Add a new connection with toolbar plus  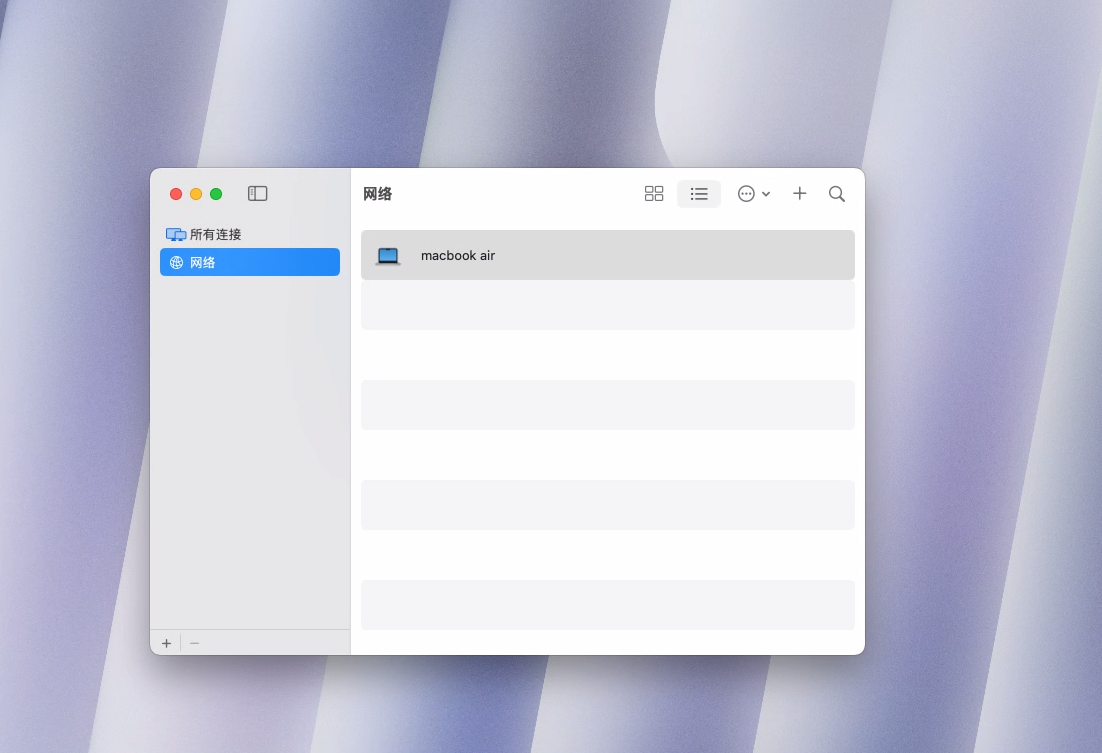pyautogui.click(x=799, y=193)
